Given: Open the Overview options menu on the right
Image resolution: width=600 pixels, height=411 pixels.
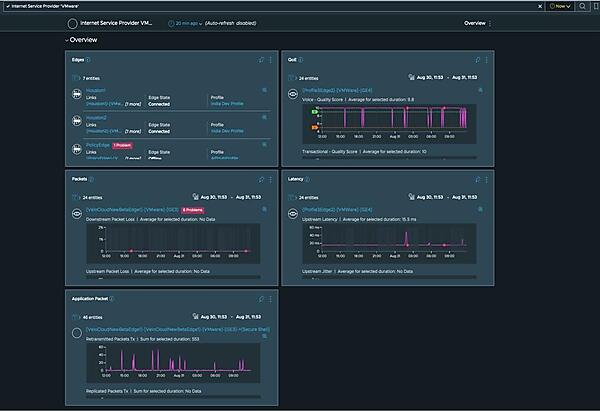Looking at the screenshot, I should 490,22.
